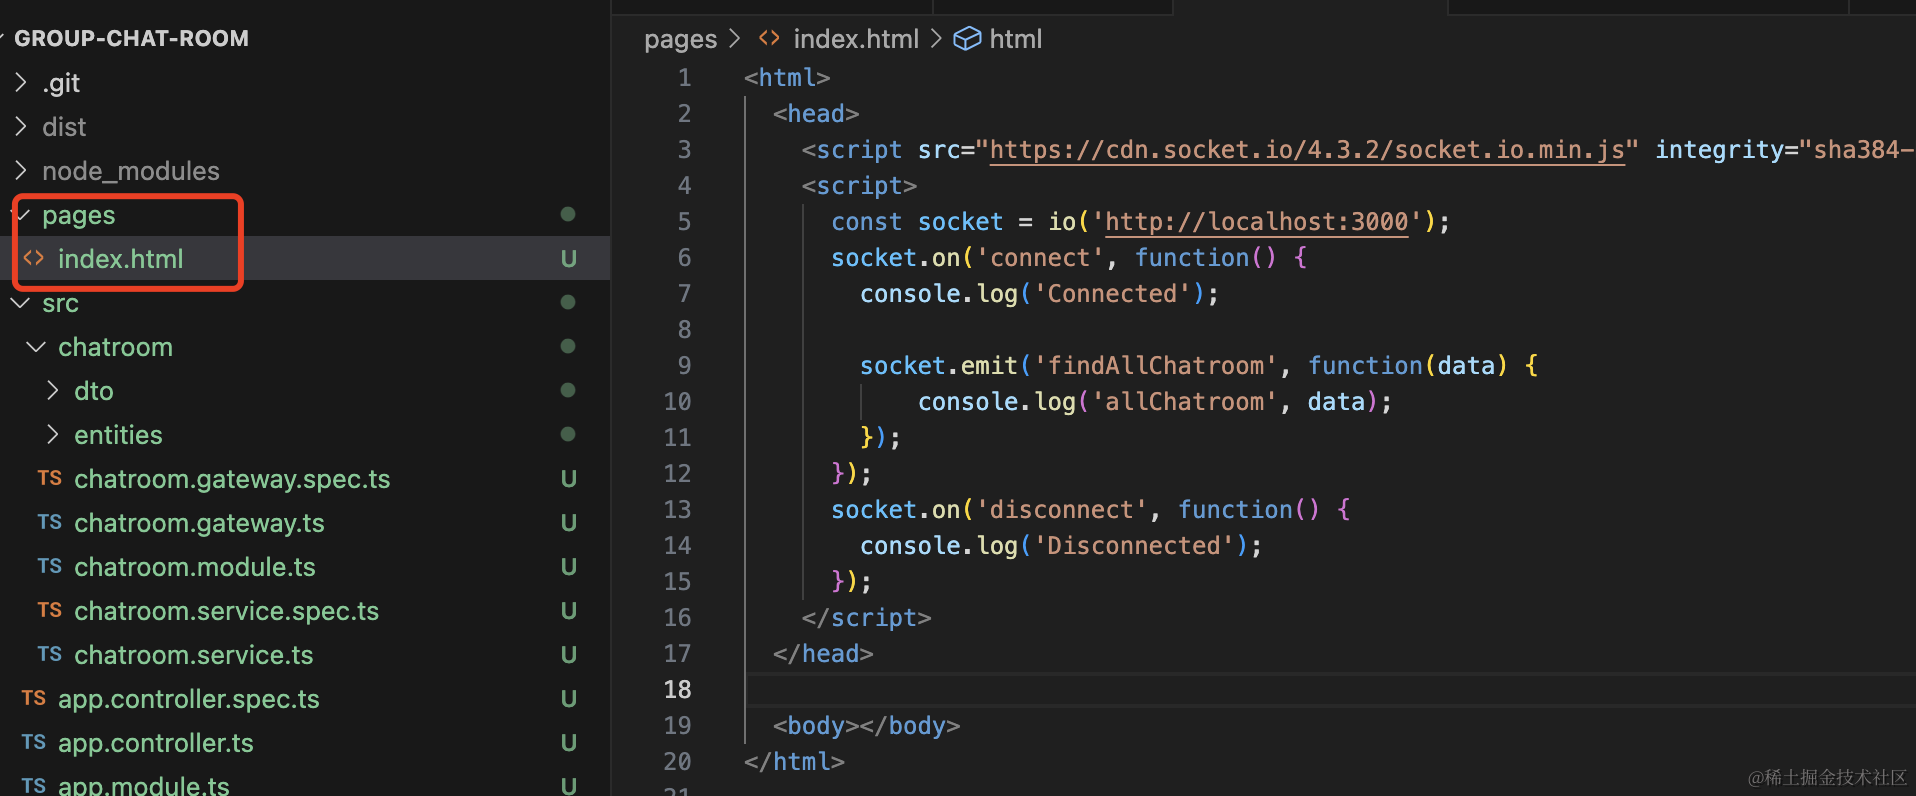This screenshot has width=1916, height=796.
Task: Expand the entities folder
Action: pyautogui.click(x=53, y=435)
